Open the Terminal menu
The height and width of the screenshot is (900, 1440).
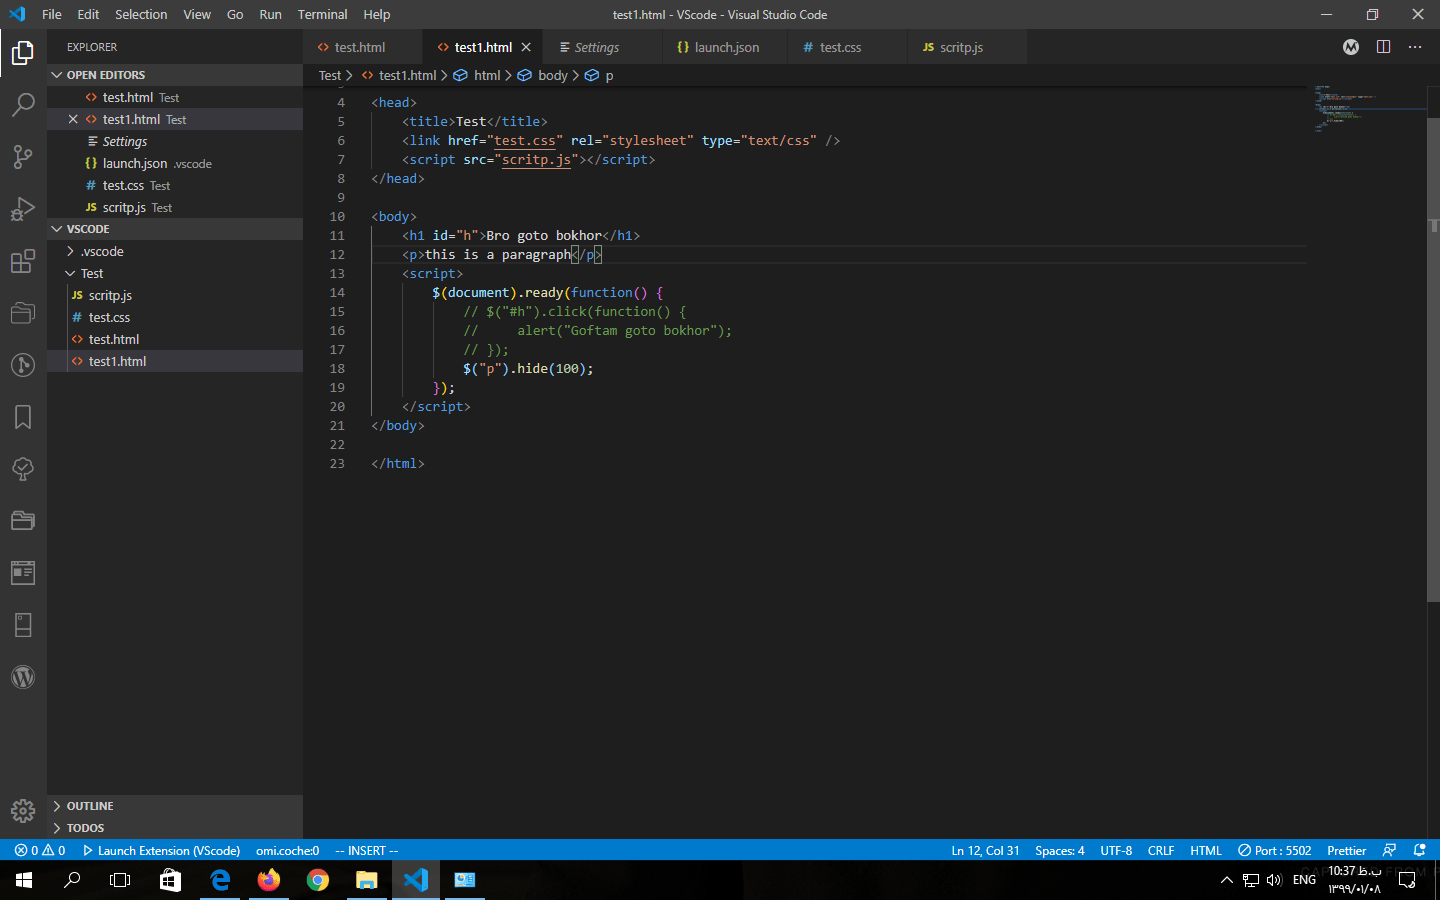[322, 14]
